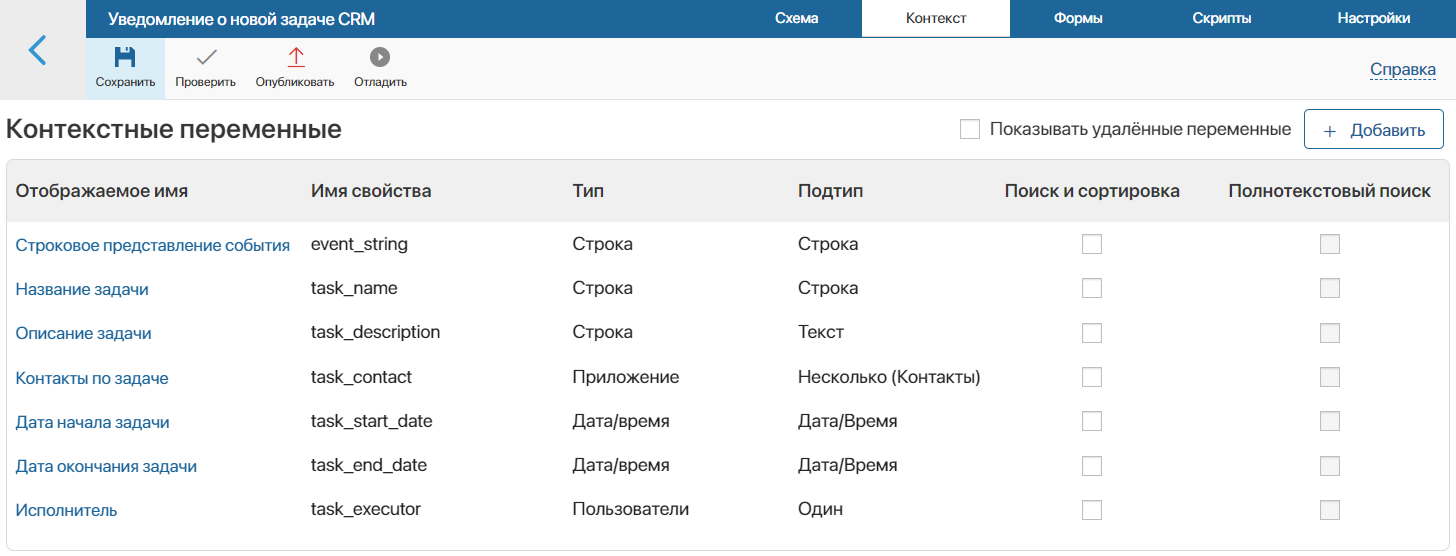The image size is (1456, 556).
Task: Click the Один subtype cell
Action: pos(820,509)
